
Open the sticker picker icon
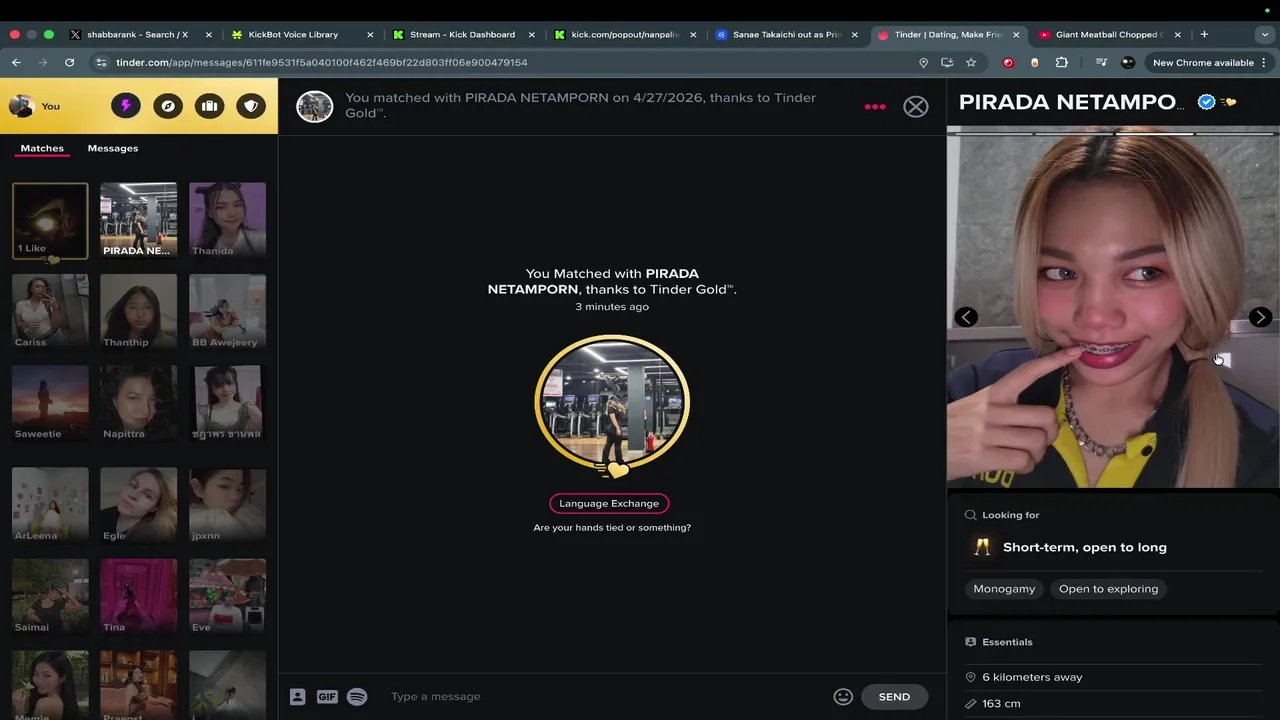click(297, 697)
